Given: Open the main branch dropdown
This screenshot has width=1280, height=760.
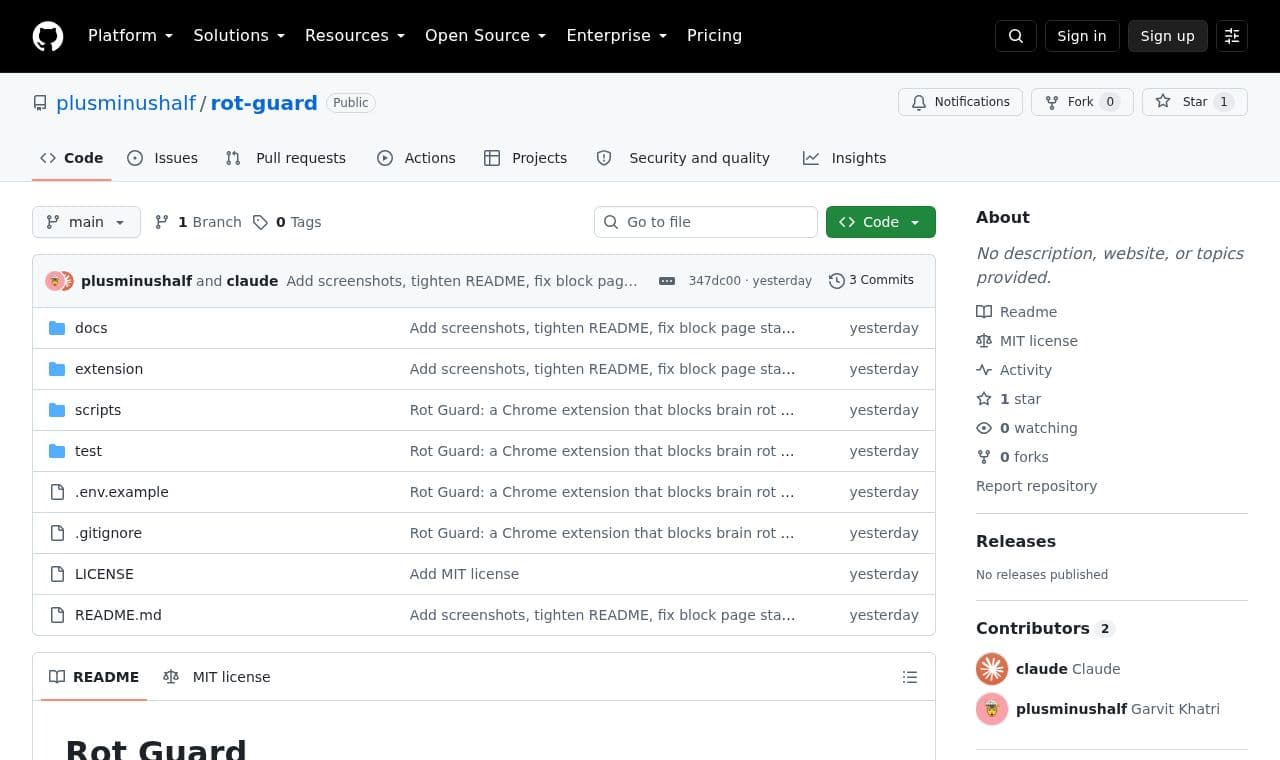Looking at the screenshot, I should (86, 222).
